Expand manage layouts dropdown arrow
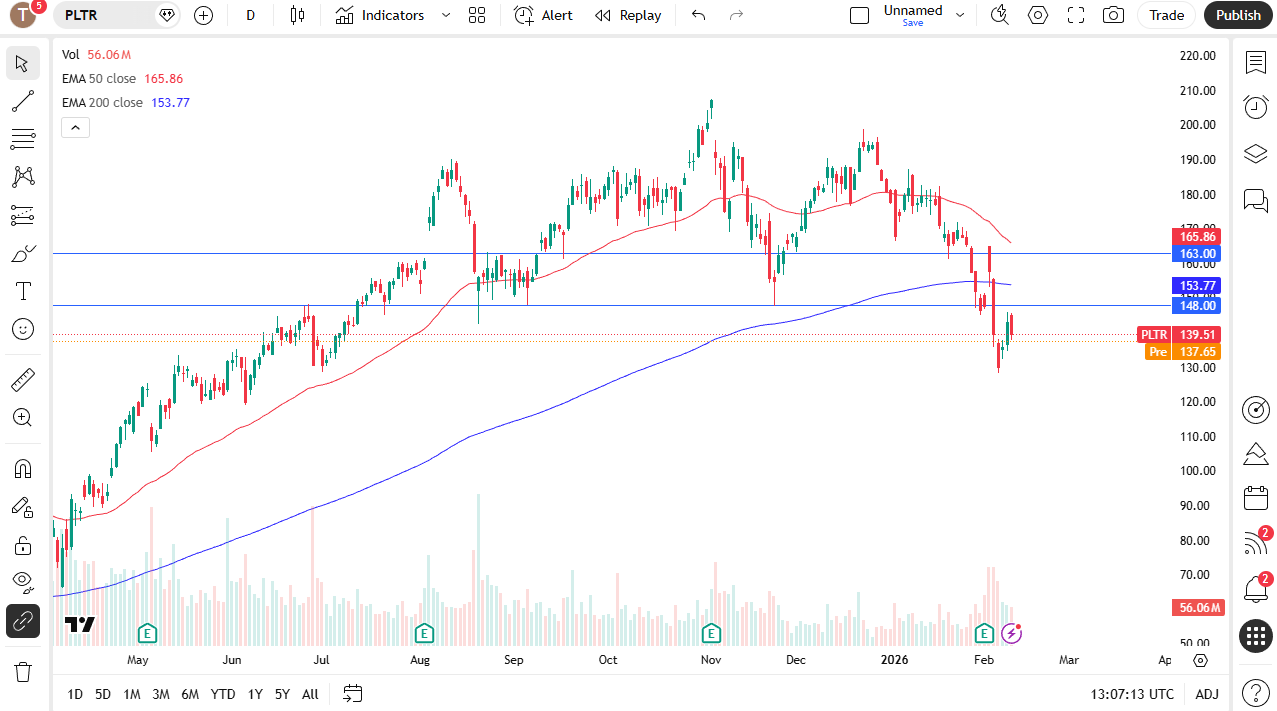 point(961,15)
